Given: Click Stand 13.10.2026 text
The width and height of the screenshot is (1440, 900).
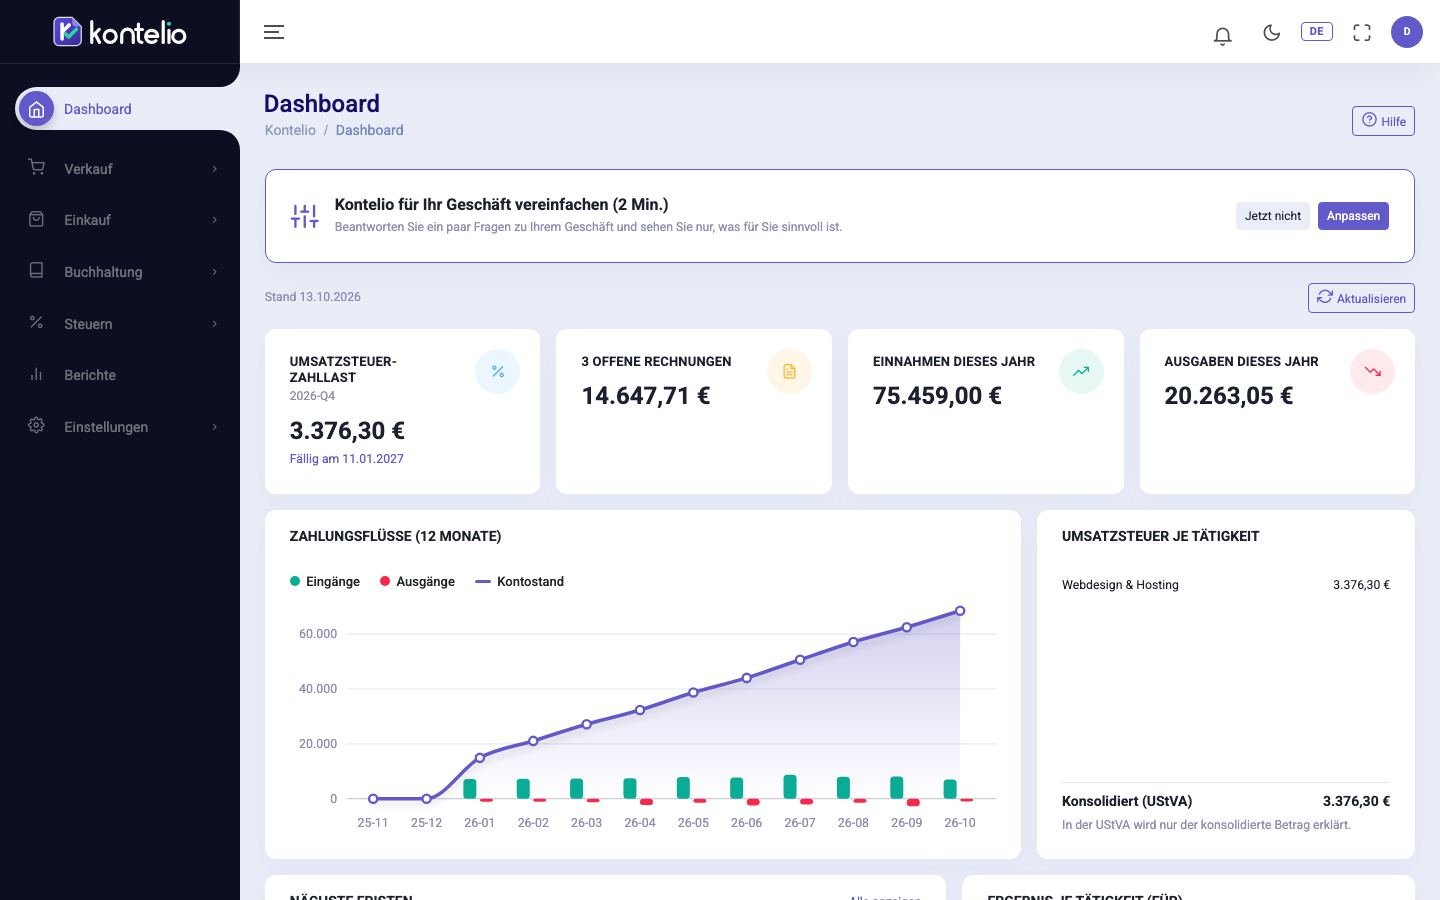Looking at the screenshot, I should pos(313,297).
